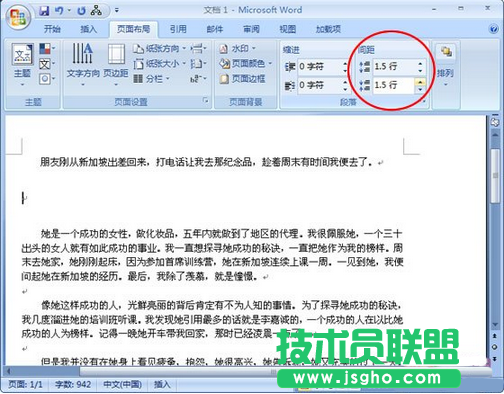Click the spacing after 1.5 行 field
Image resolution: width=504 pixels, height=394 pixels.
pyautogui.click(x=393, y=86)
